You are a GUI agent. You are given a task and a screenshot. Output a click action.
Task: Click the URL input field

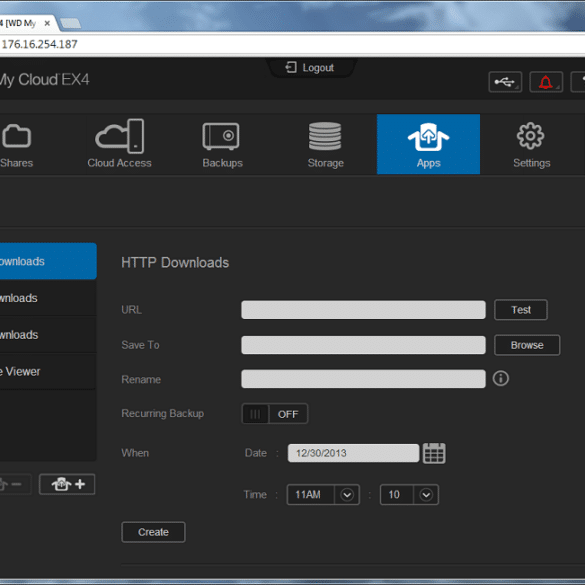pos(363,310)
